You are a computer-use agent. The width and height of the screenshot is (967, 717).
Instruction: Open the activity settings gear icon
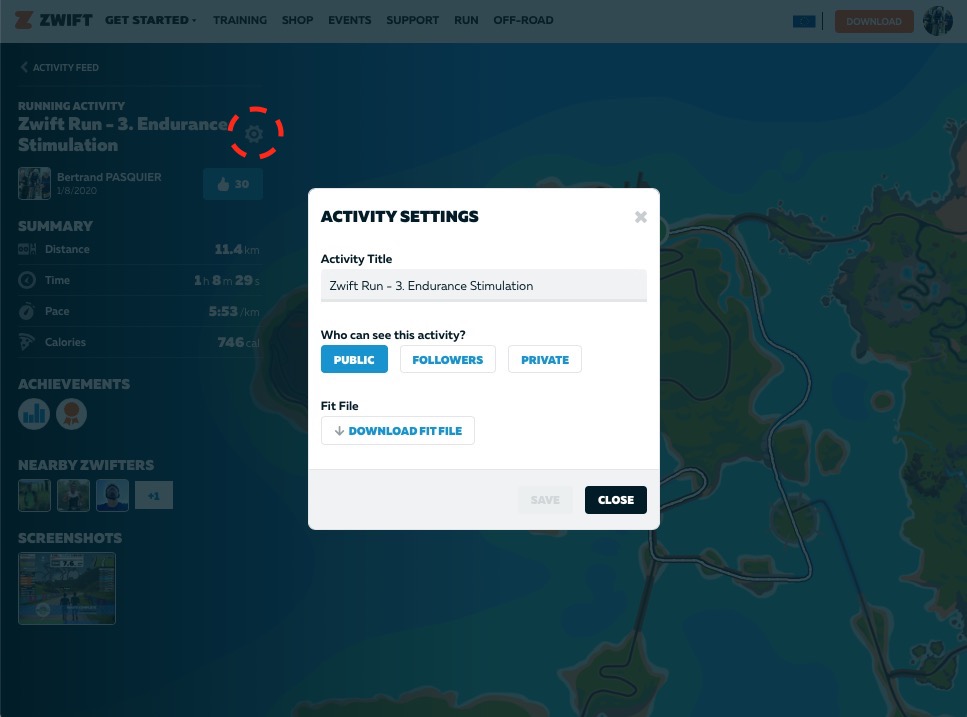[254, 133]
